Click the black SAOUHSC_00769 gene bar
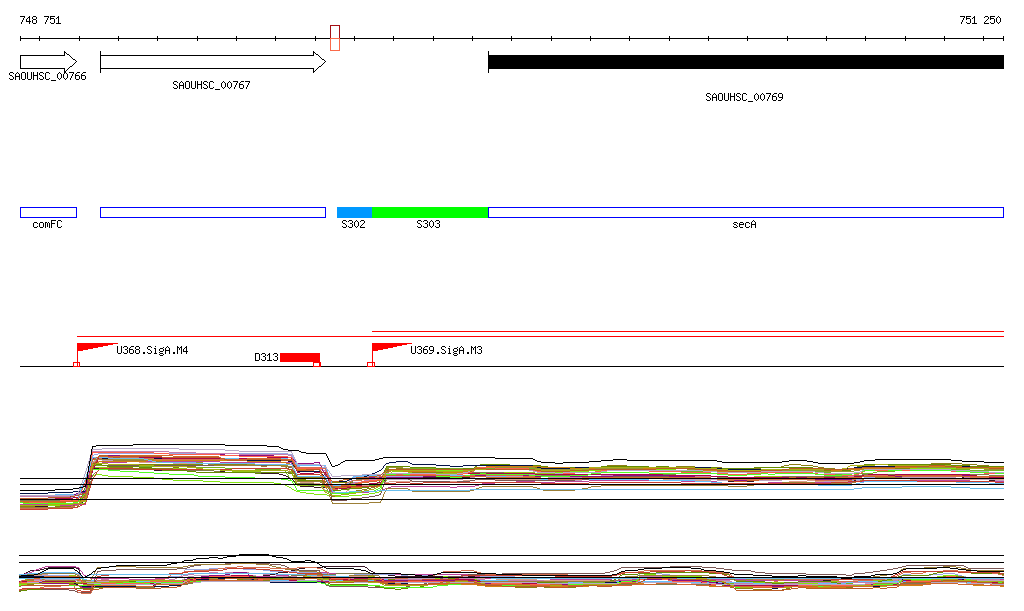 click(x=745, y=62)
